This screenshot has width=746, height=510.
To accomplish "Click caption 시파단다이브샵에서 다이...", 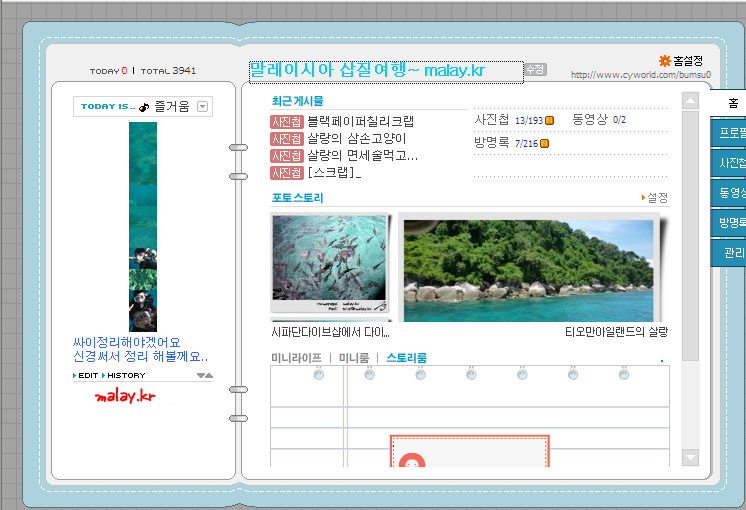I will 330,332.
